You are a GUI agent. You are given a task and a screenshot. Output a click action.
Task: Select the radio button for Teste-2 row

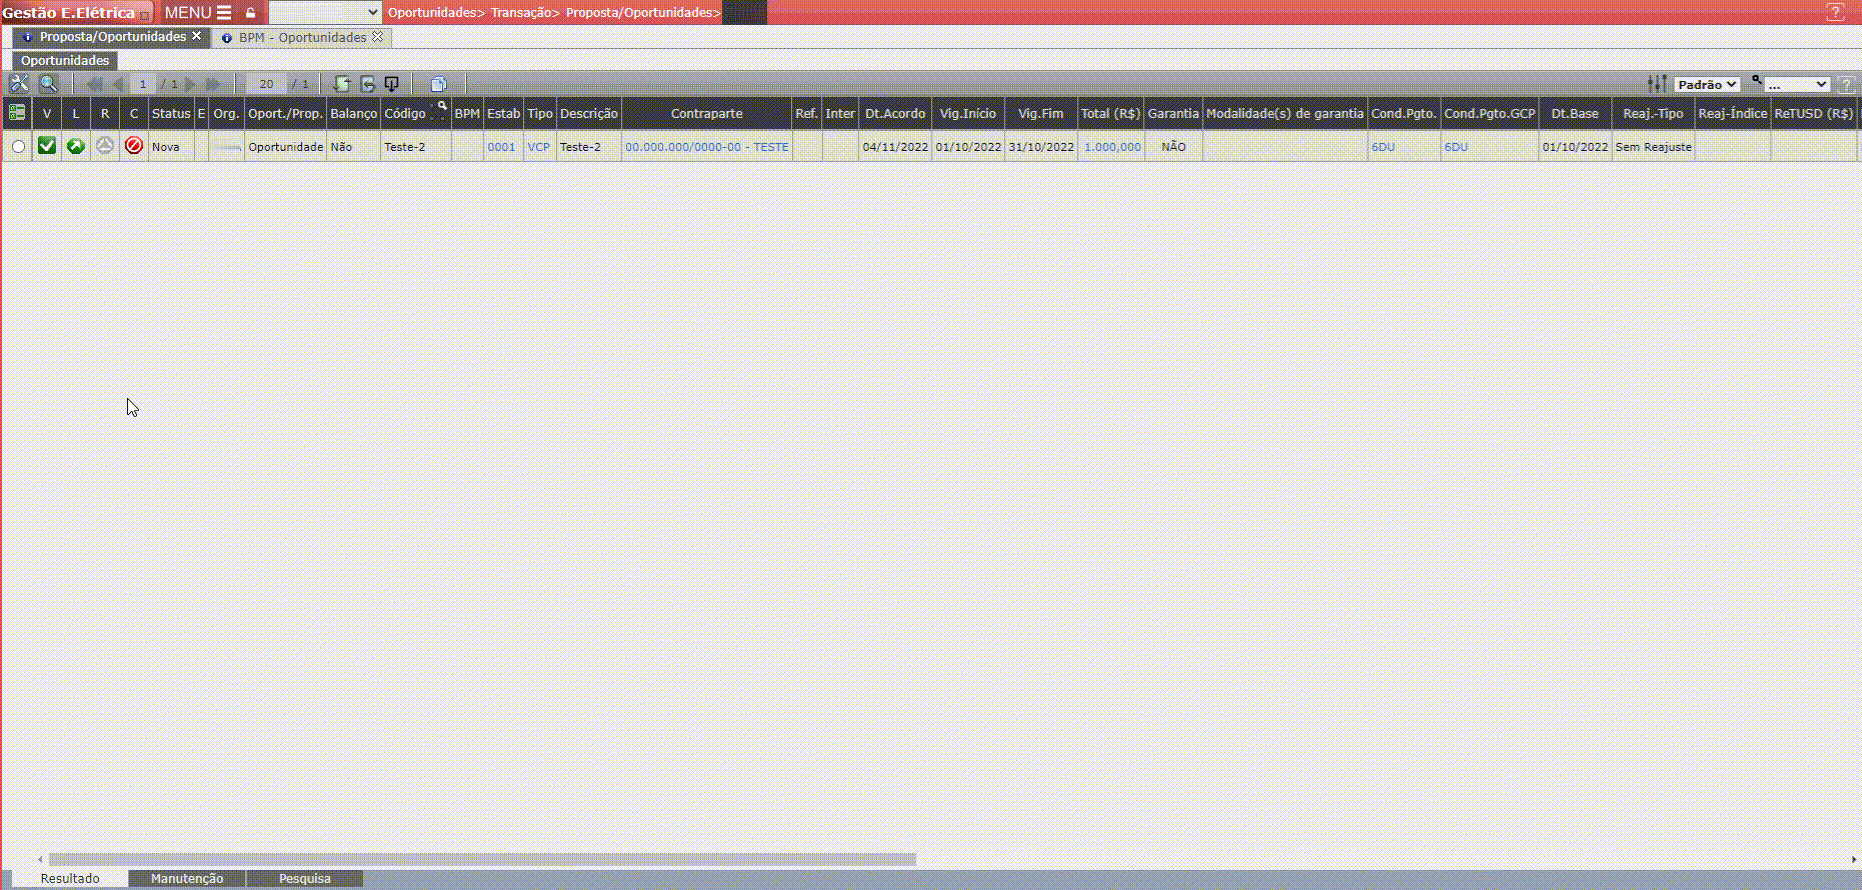pos(18,147)
